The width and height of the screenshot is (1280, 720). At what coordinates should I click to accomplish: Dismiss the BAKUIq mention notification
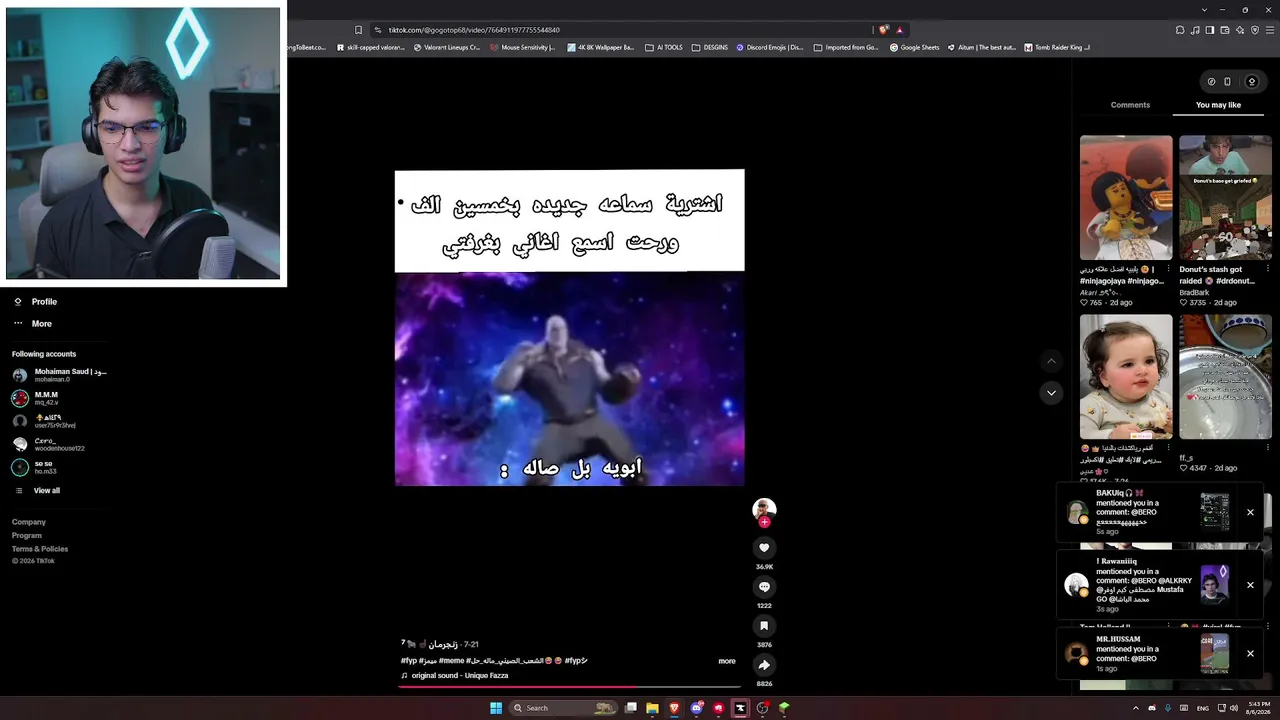click(x=1250, y=512)
